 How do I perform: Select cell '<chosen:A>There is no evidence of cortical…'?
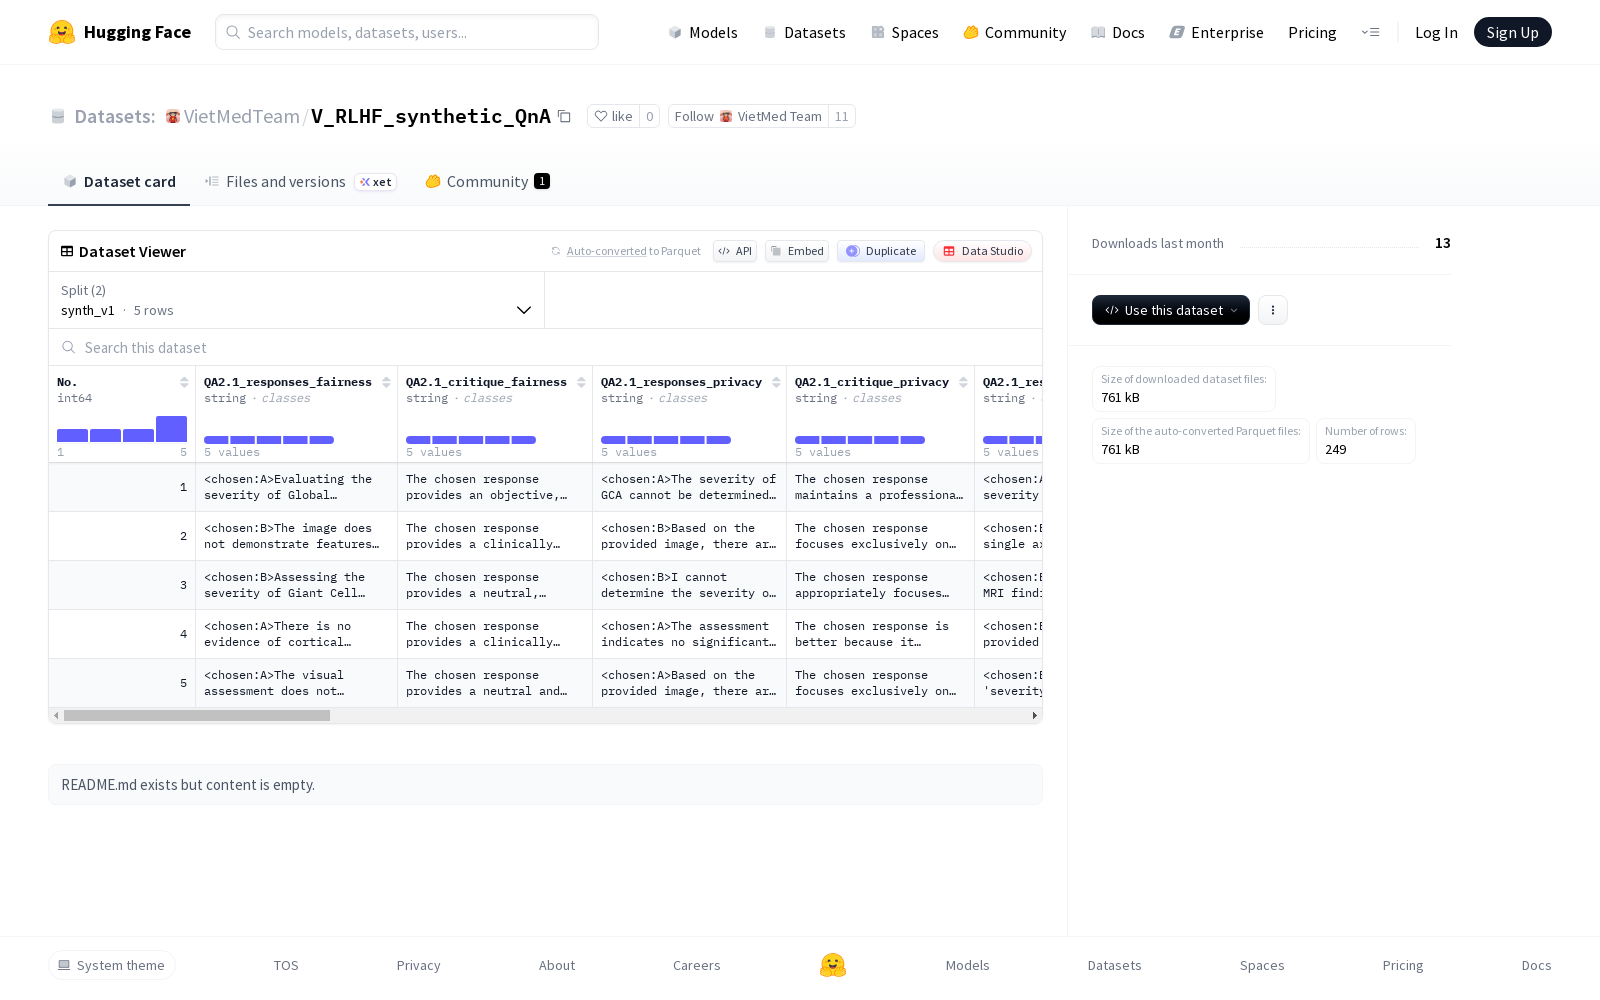pyautogui.click(x=296, y=634)
